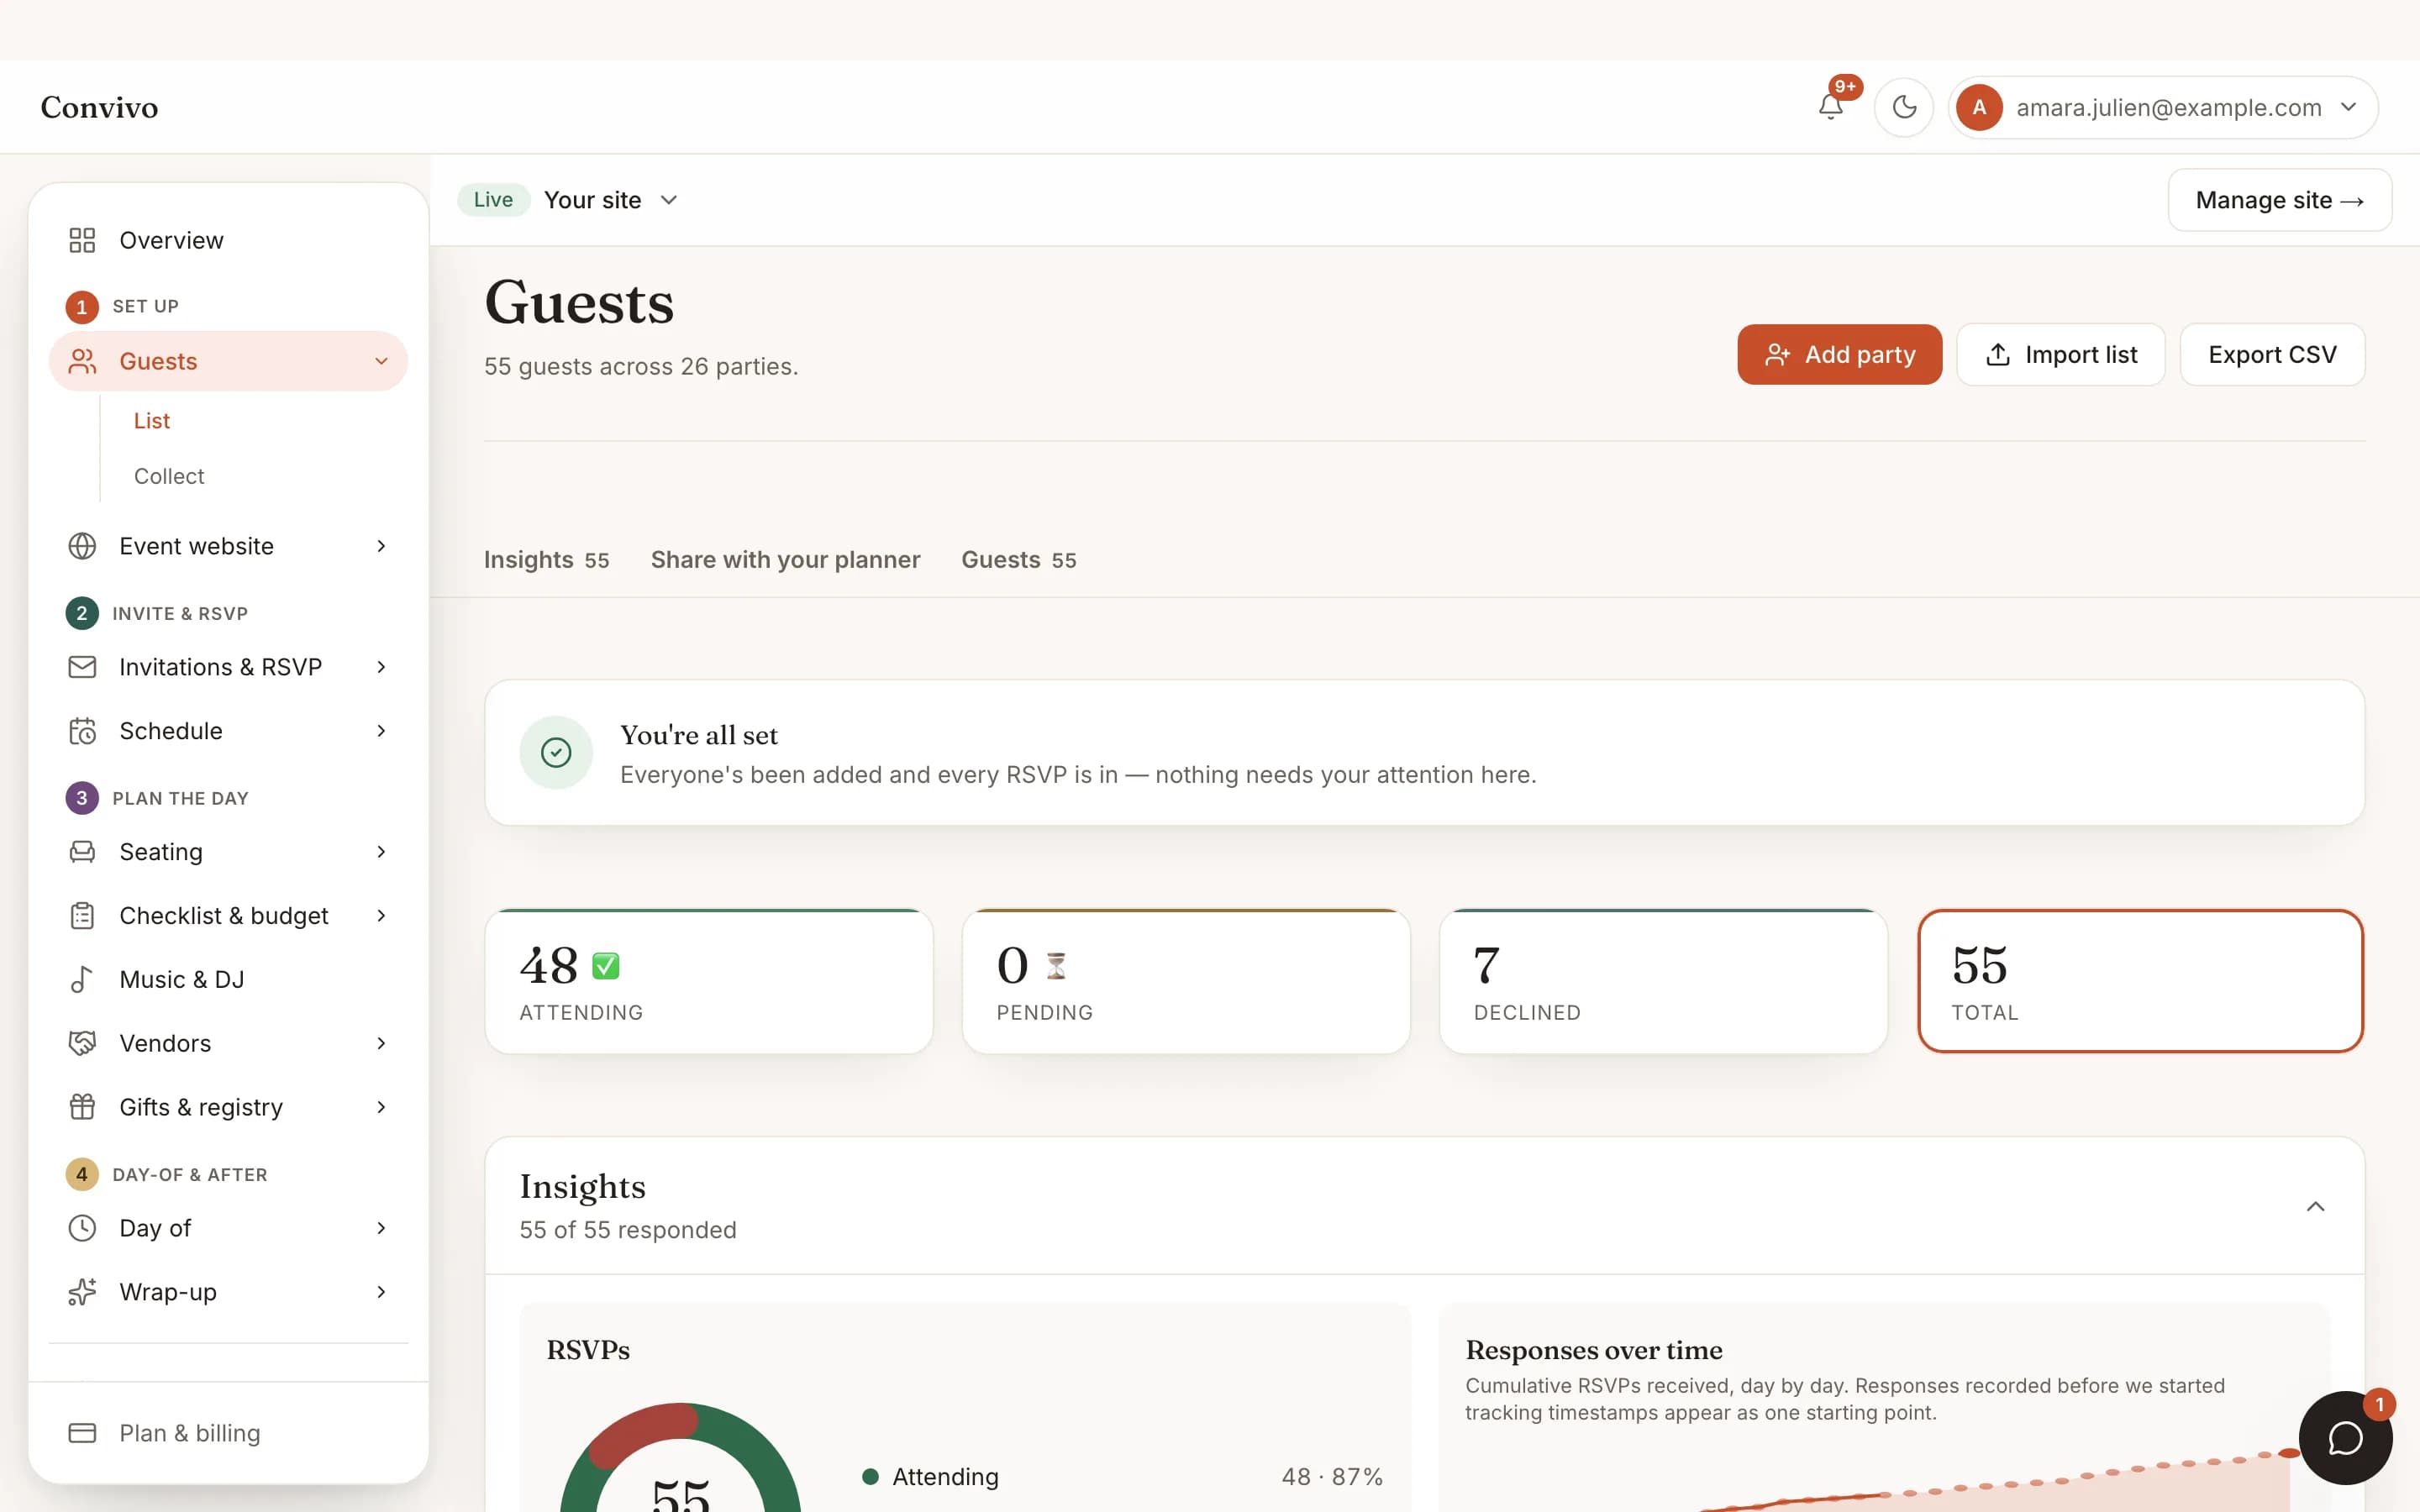Click the Day of clock icon
2420x1512 pixels.
pos(82,1228)
